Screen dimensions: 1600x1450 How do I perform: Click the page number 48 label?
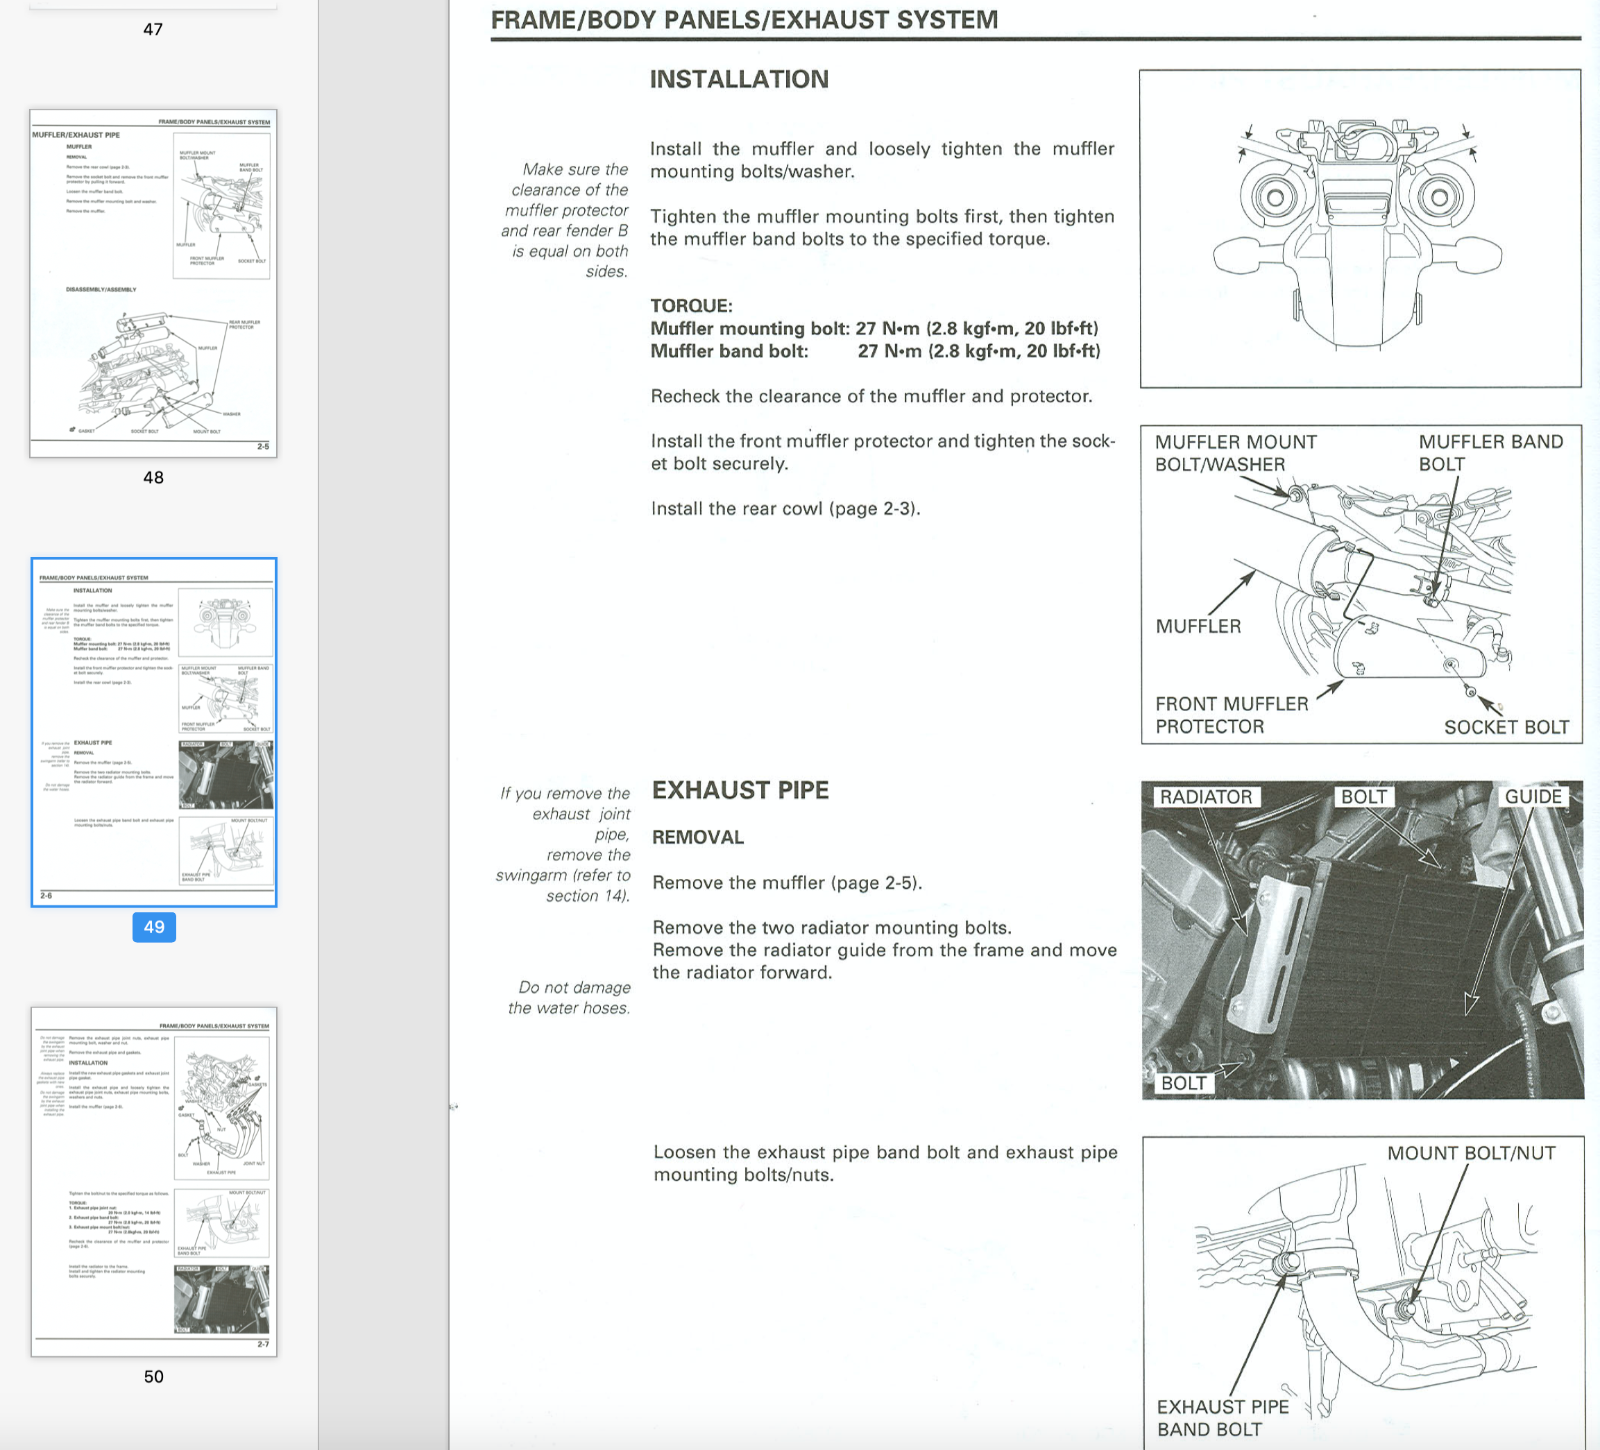pos(153,477)
